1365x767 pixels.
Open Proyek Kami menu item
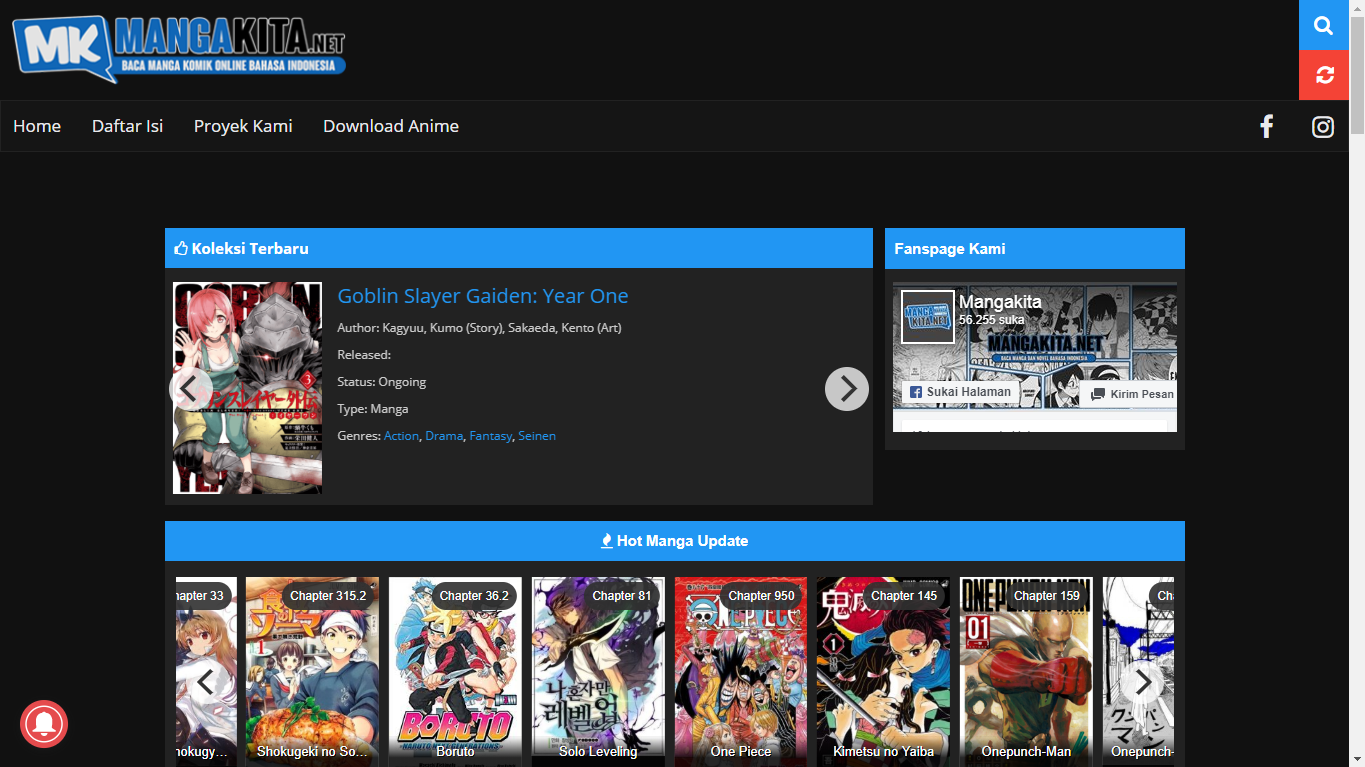[x=243, y=126]
